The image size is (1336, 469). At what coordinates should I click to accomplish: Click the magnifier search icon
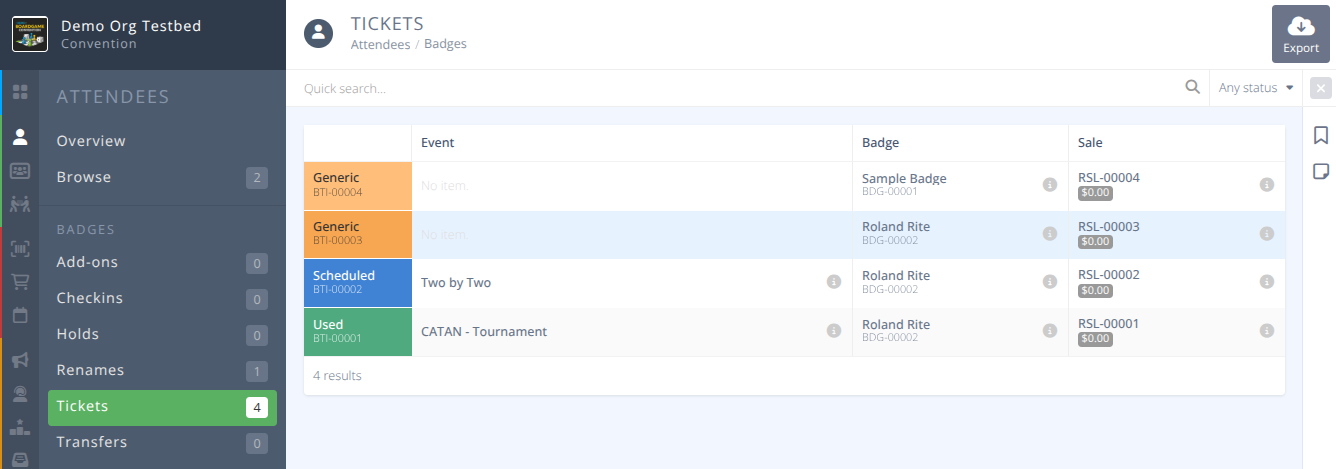(1192, 88)
